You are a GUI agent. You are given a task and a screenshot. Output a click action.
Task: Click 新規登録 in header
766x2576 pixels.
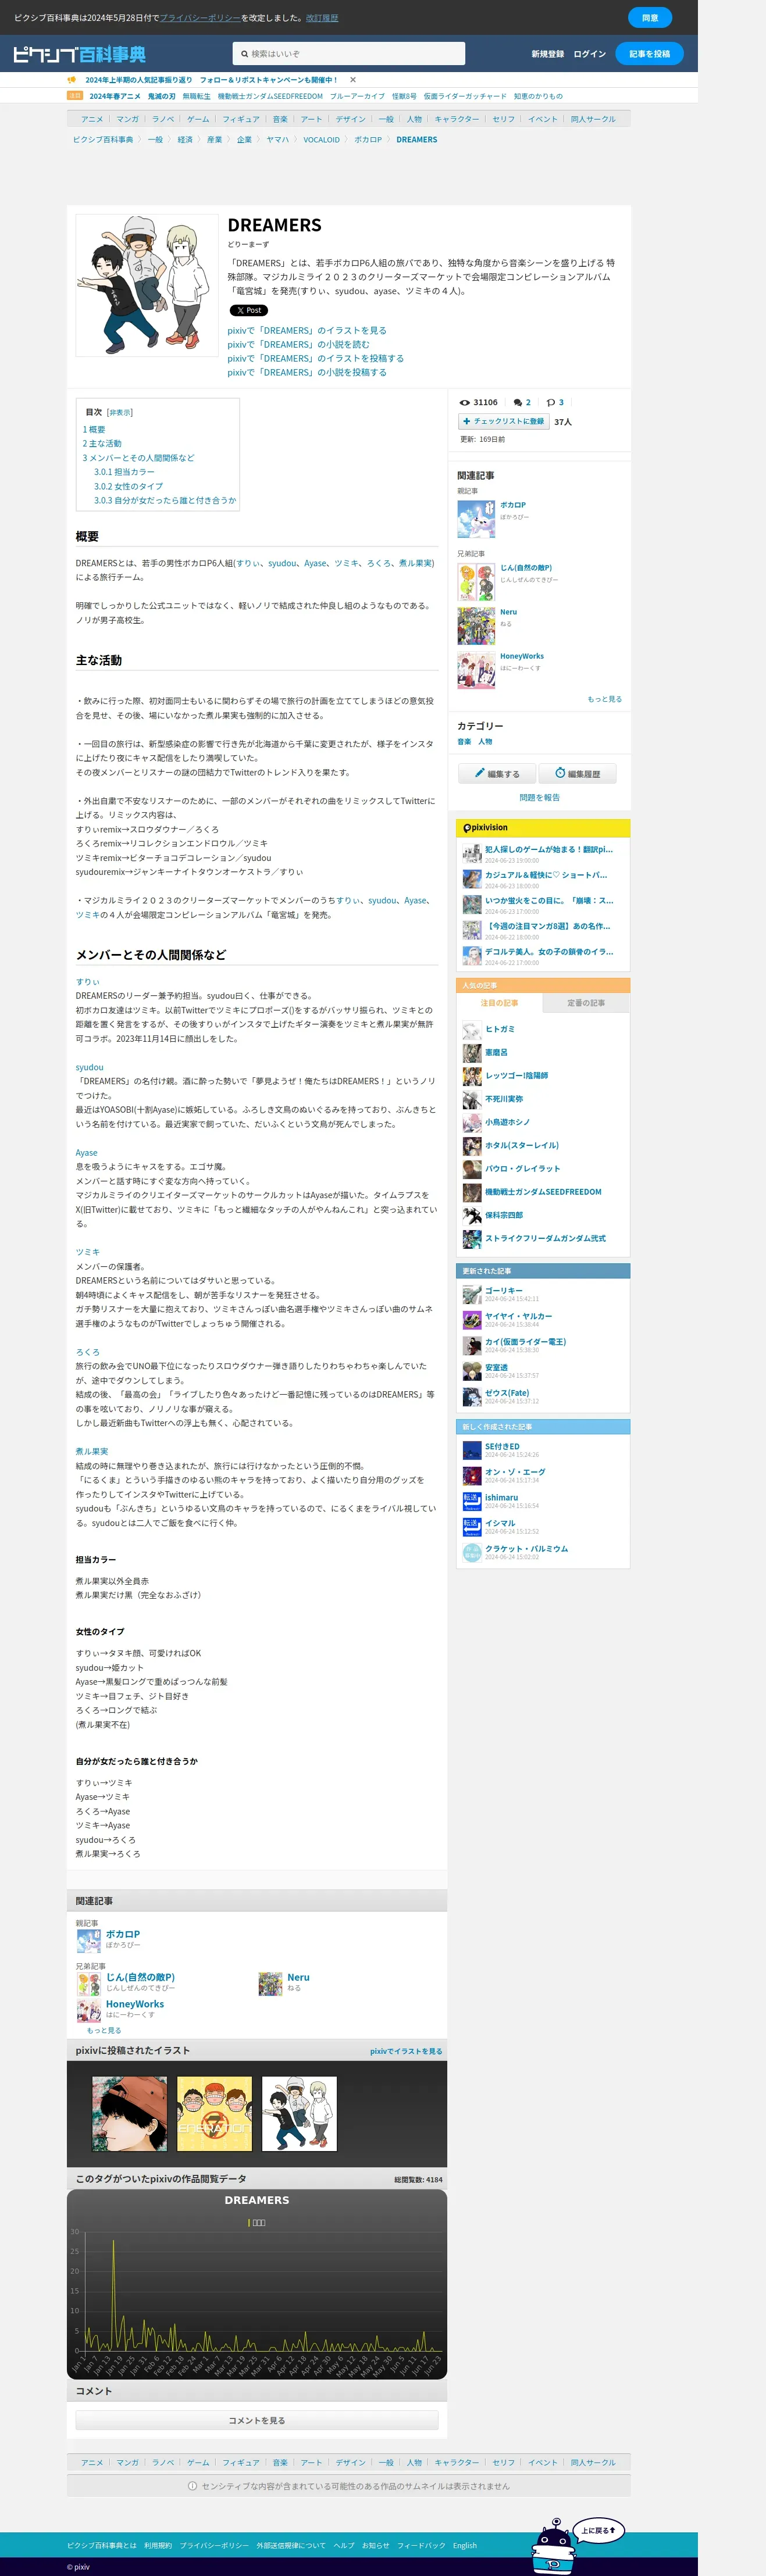548,54
